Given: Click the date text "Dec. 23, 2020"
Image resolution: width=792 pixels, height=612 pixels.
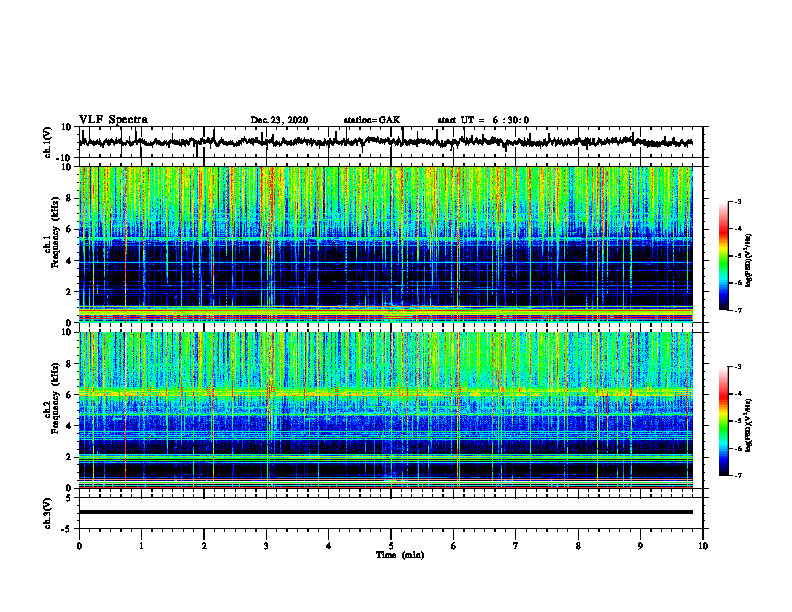Looking at the screenshot, I should 279,120.
